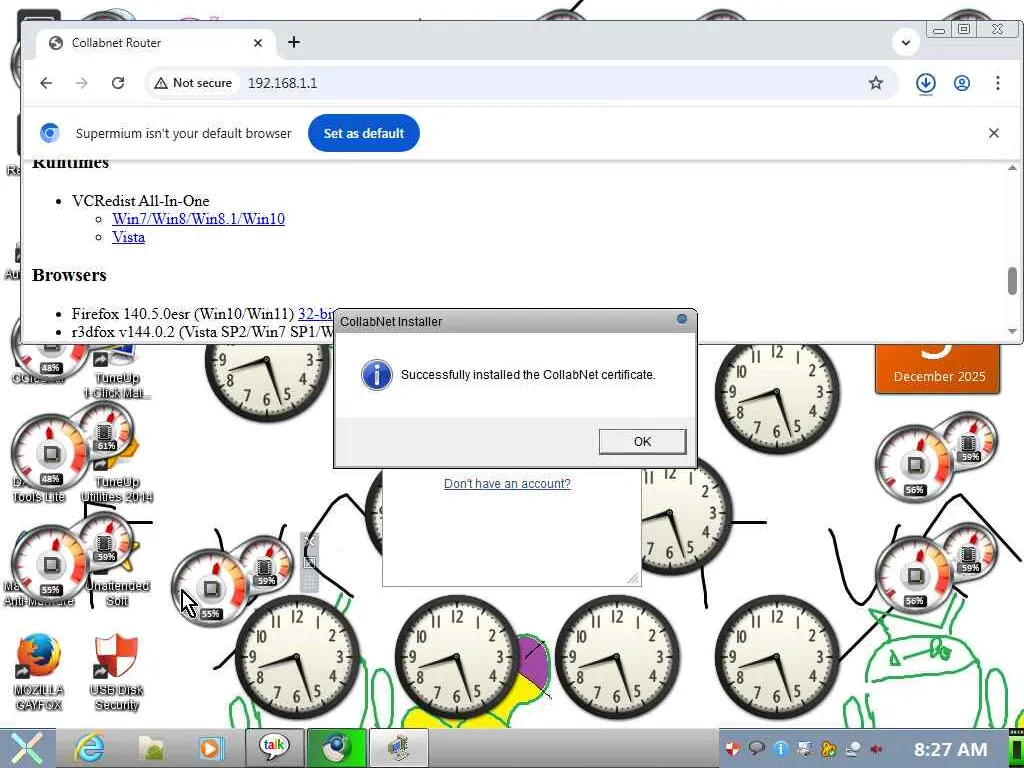Bookmark this page with the star icon
This screenshot has height=768, width=1024.
[876, 83]
